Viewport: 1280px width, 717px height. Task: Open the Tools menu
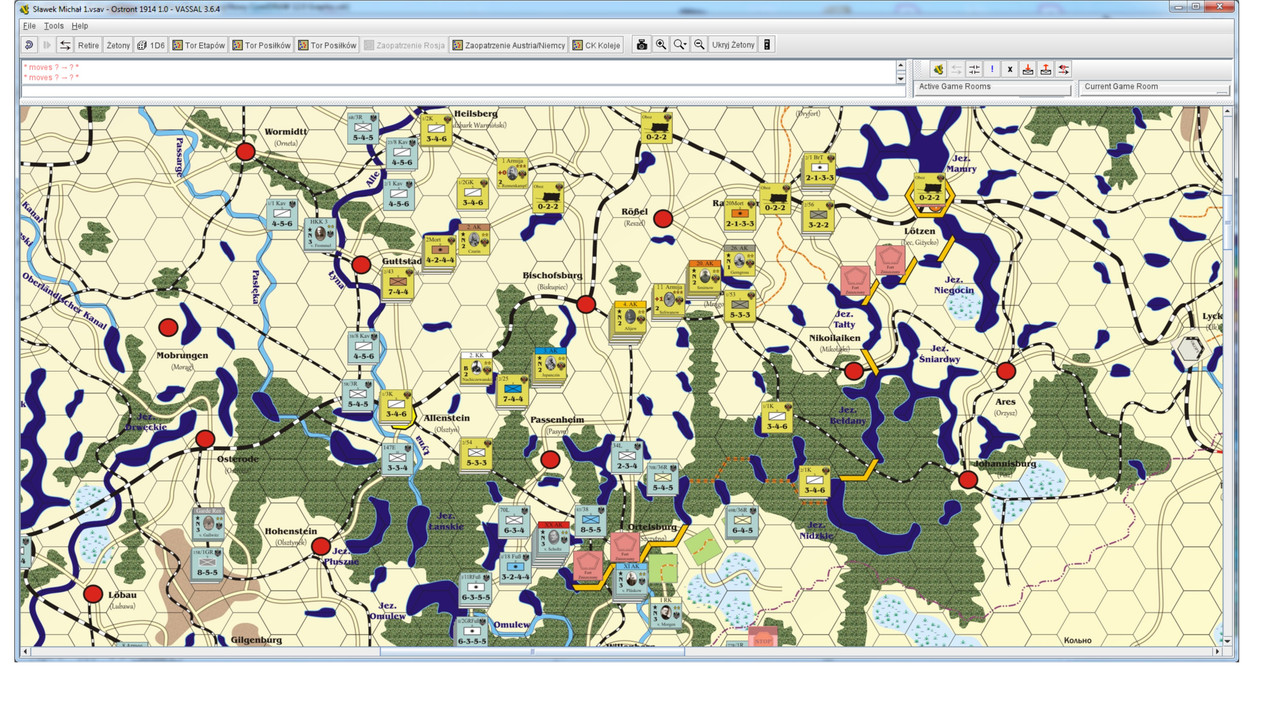(x=54, y=26)
